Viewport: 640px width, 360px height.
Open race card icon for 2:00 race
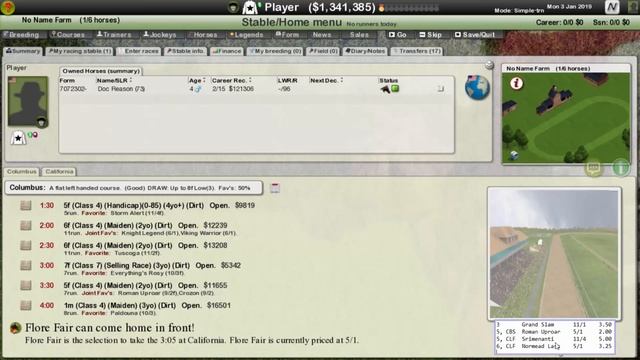tap(26, 225)
